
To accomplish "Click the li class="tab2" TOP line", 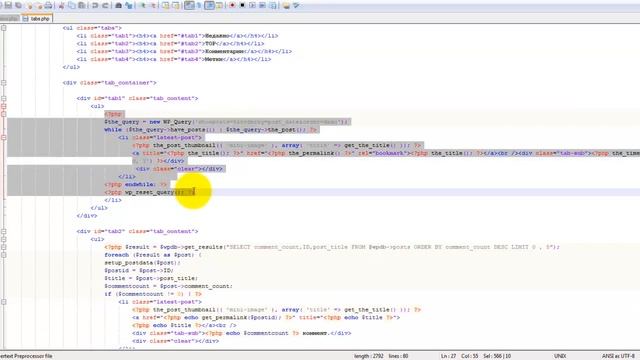I will click(x=170, y=43).
